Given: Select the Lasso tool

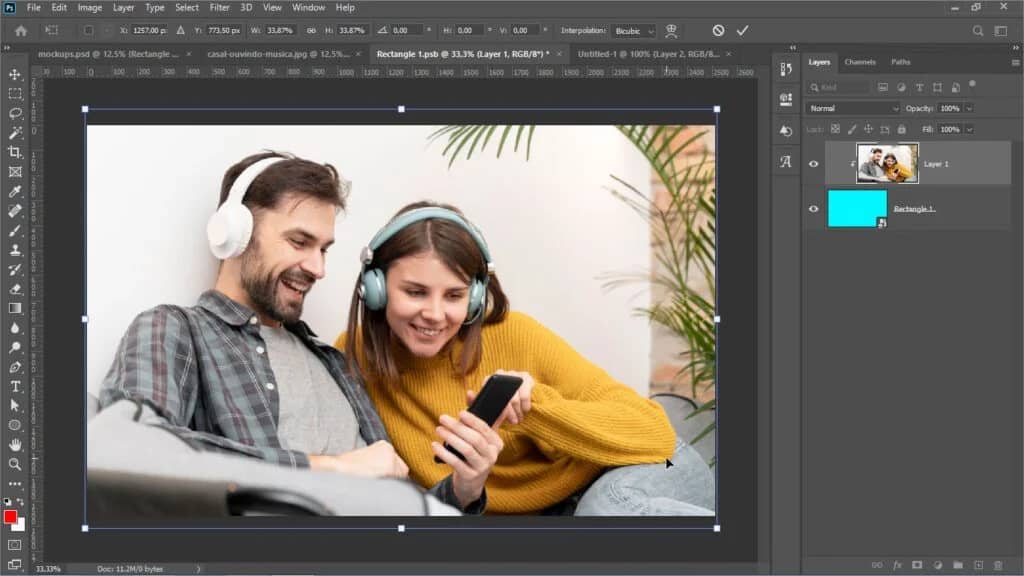Looking at the screenshot, I should [15, 114].
